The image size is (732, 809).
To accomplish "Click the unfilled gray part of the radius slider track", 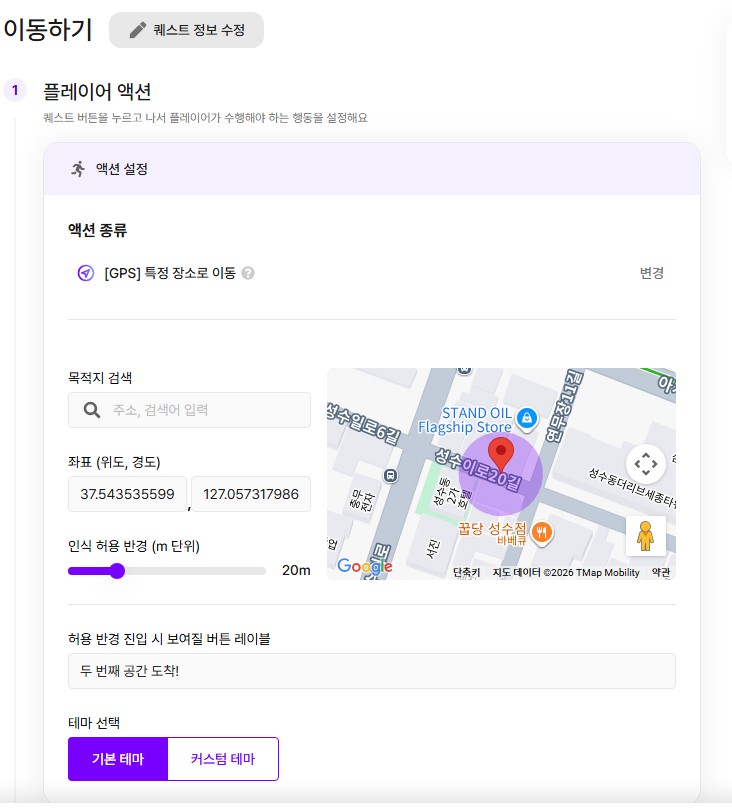I will (x=195, y=571).
